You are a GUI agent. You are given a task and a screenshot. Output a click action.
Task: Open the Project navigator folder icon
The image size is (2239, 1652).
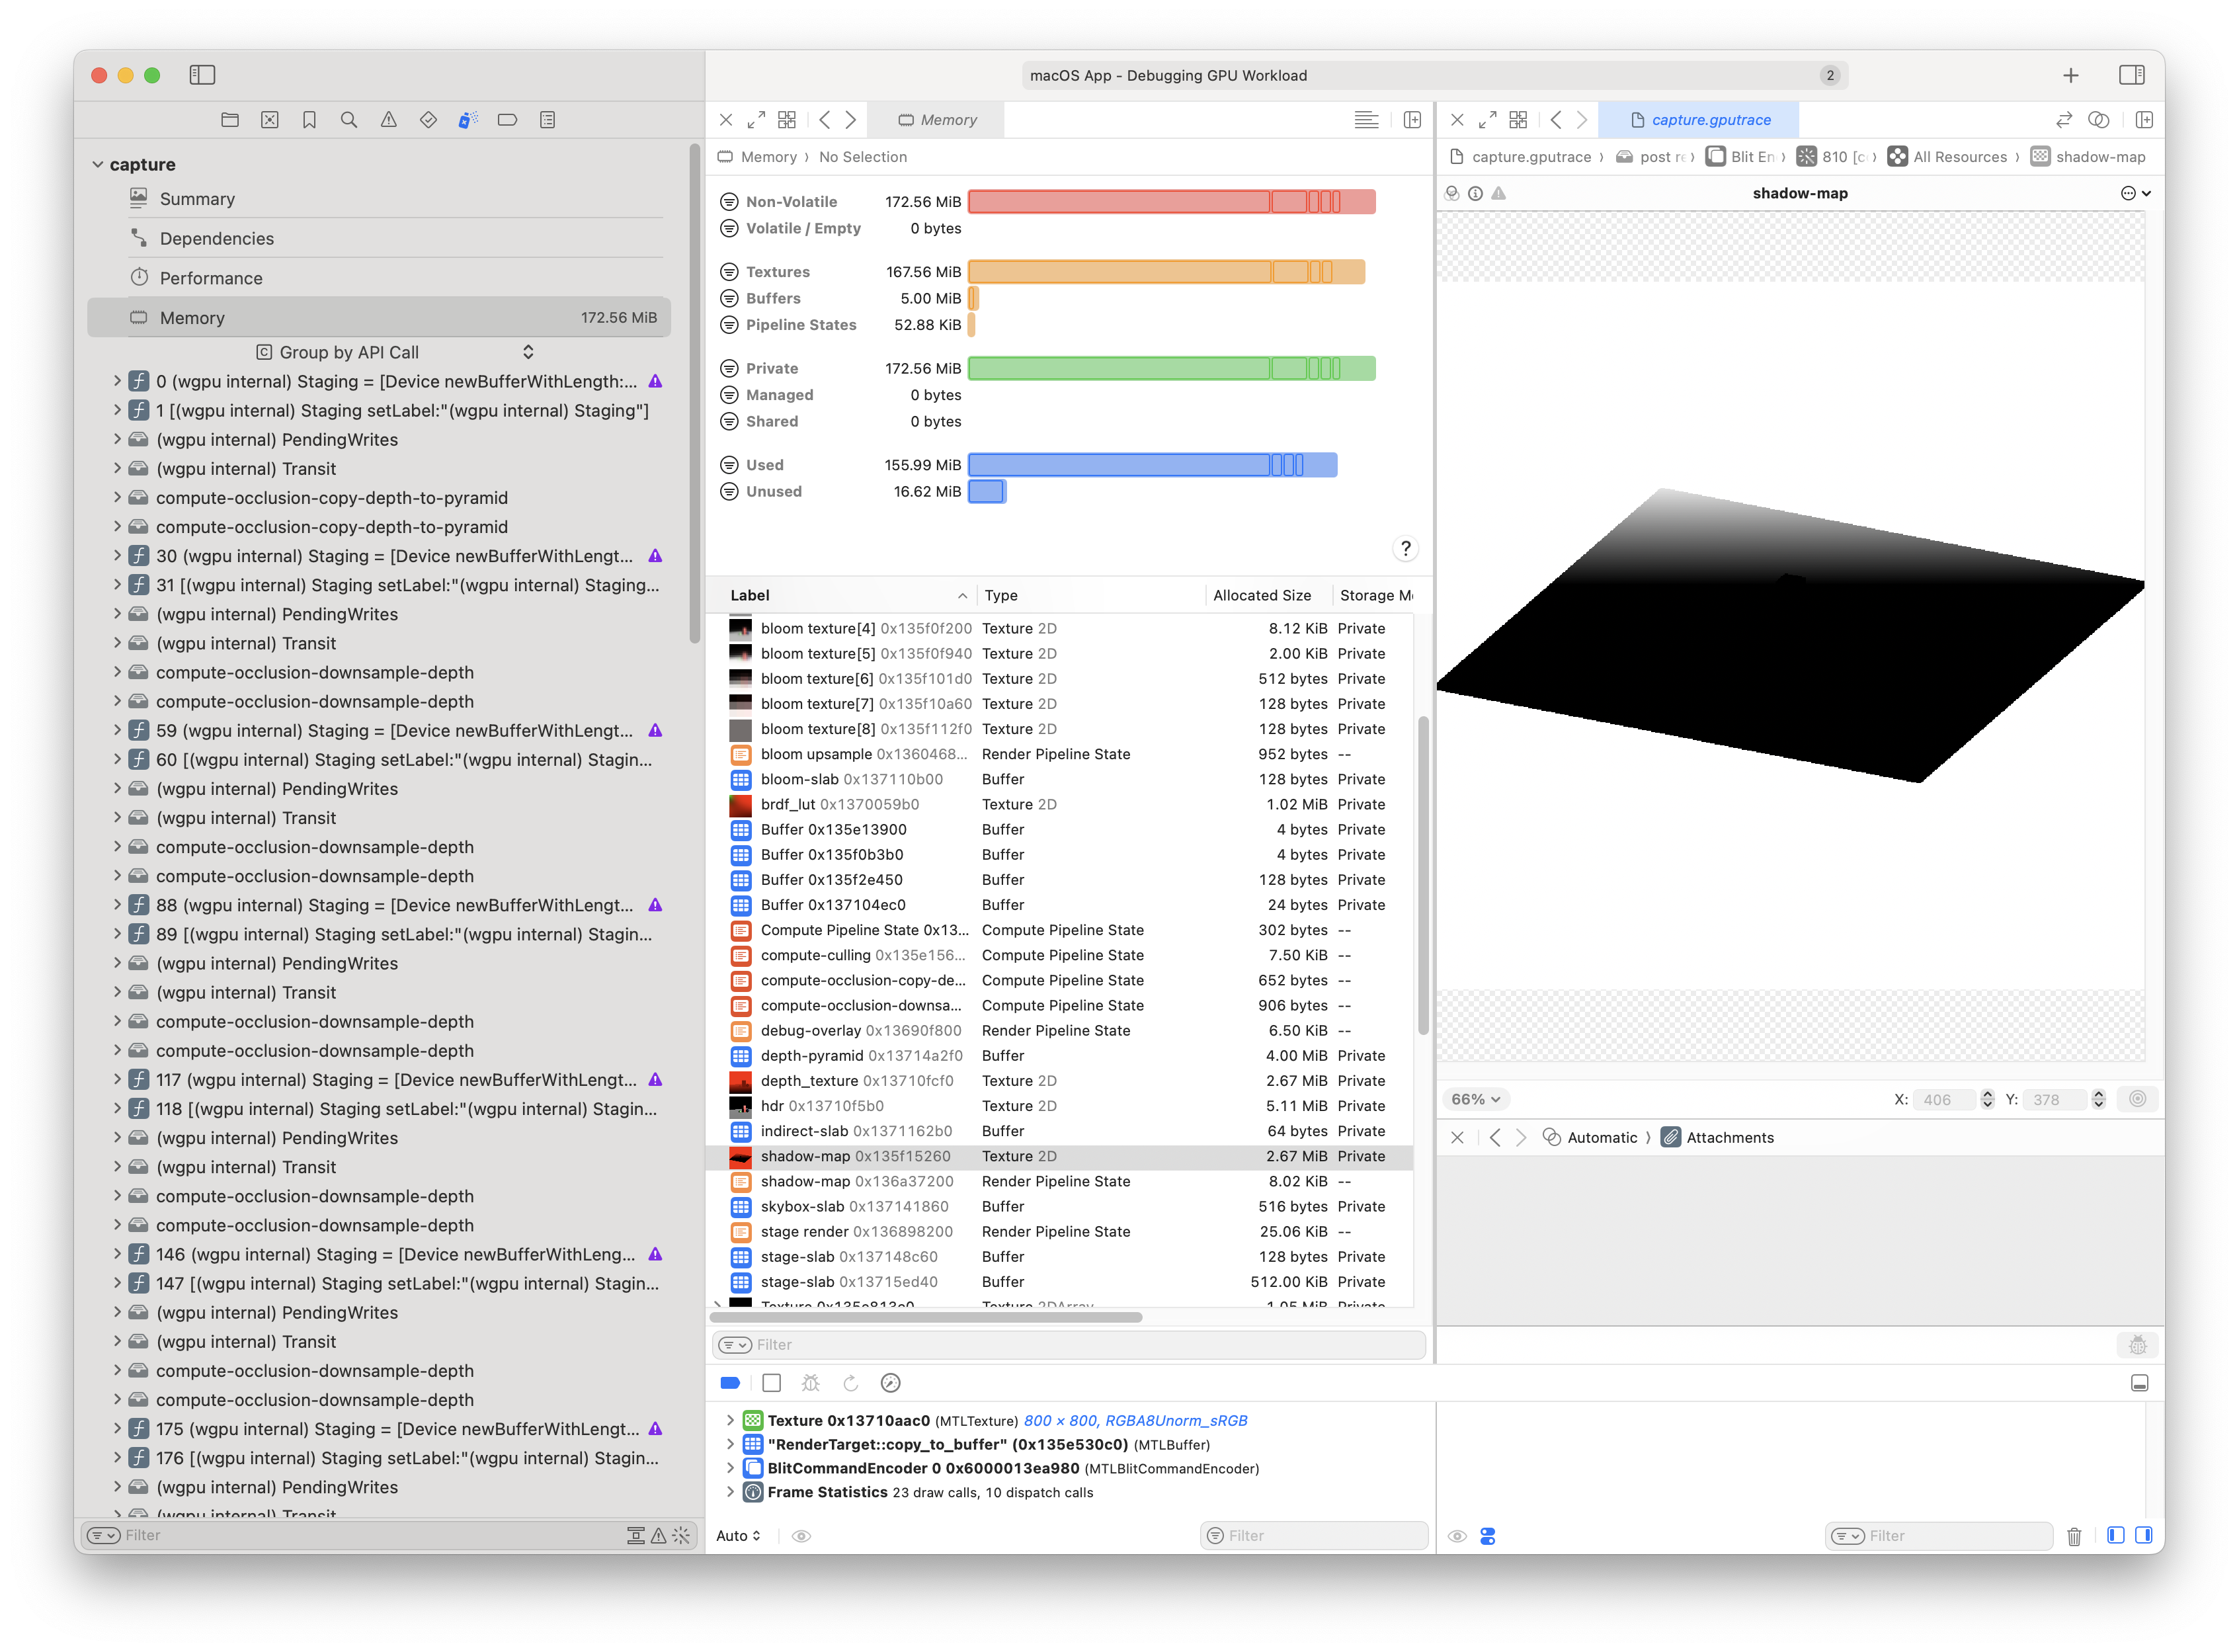230,120
